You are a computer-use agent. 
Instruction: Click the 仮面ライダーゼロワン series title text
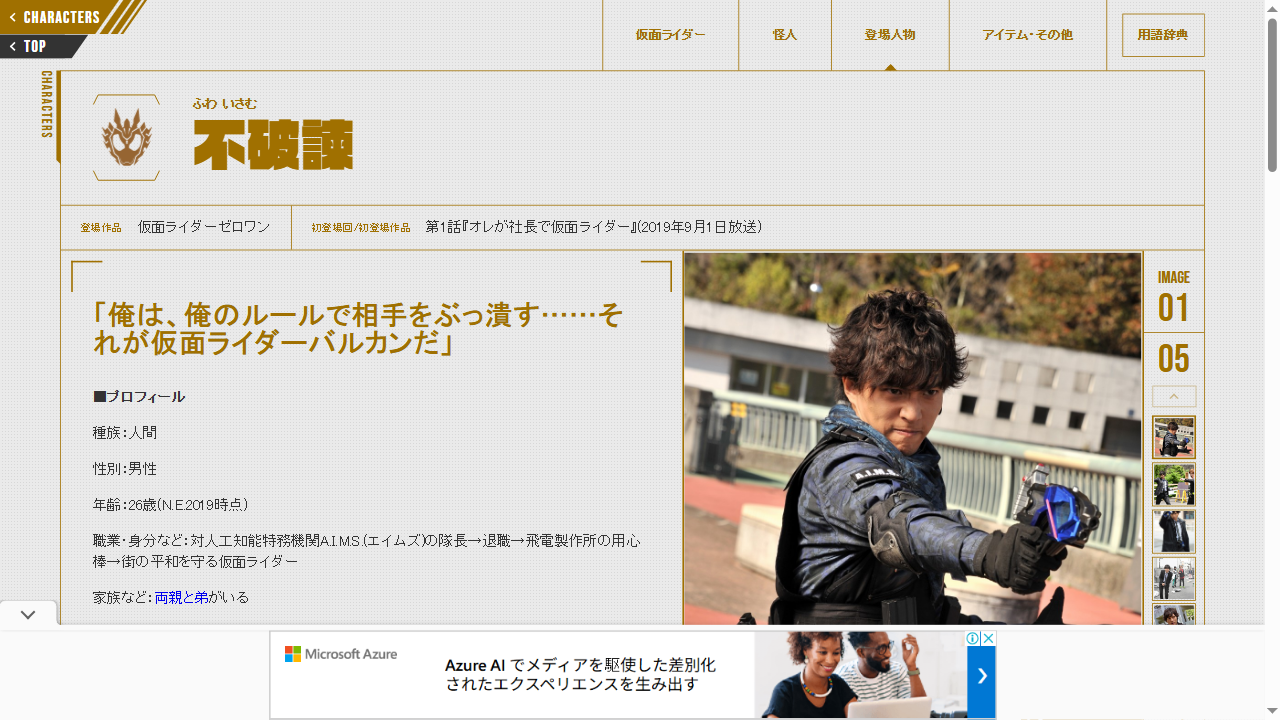coord(204,227)
